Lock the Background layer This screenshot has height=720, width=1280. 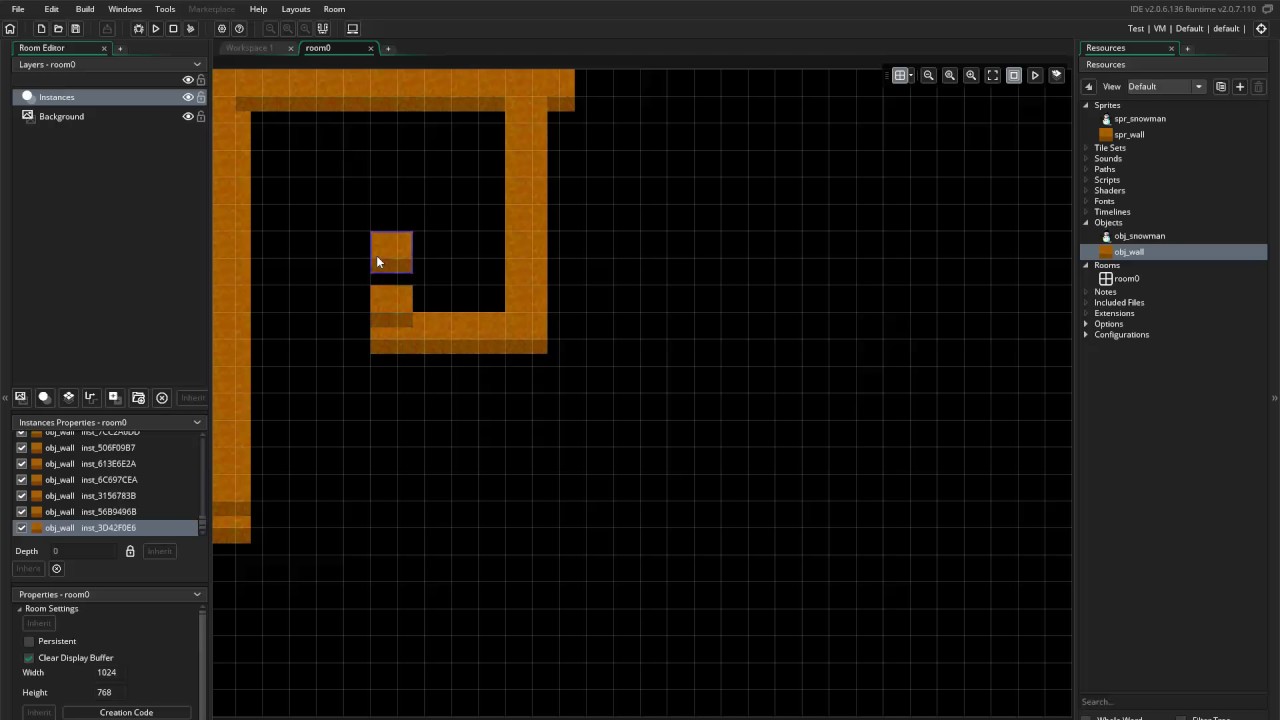(201, 116)
